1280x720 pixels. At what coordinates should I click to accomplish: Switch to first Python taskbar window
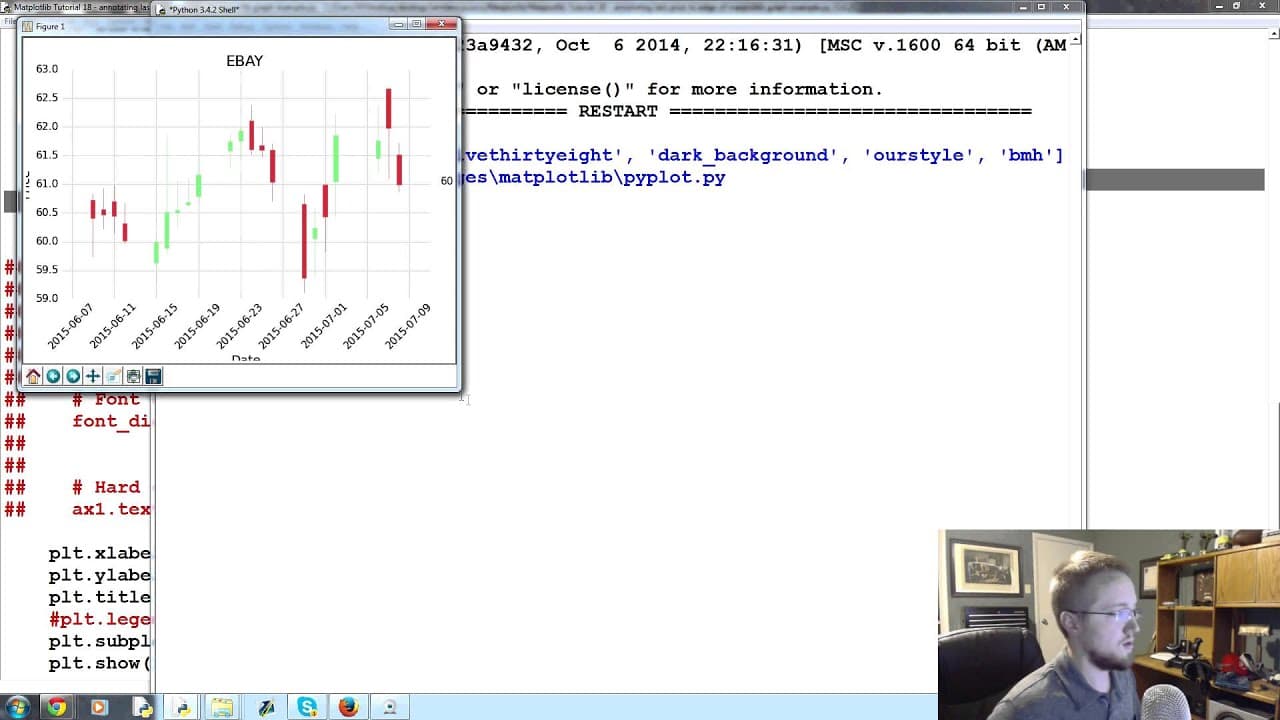[x=142, y=707]
